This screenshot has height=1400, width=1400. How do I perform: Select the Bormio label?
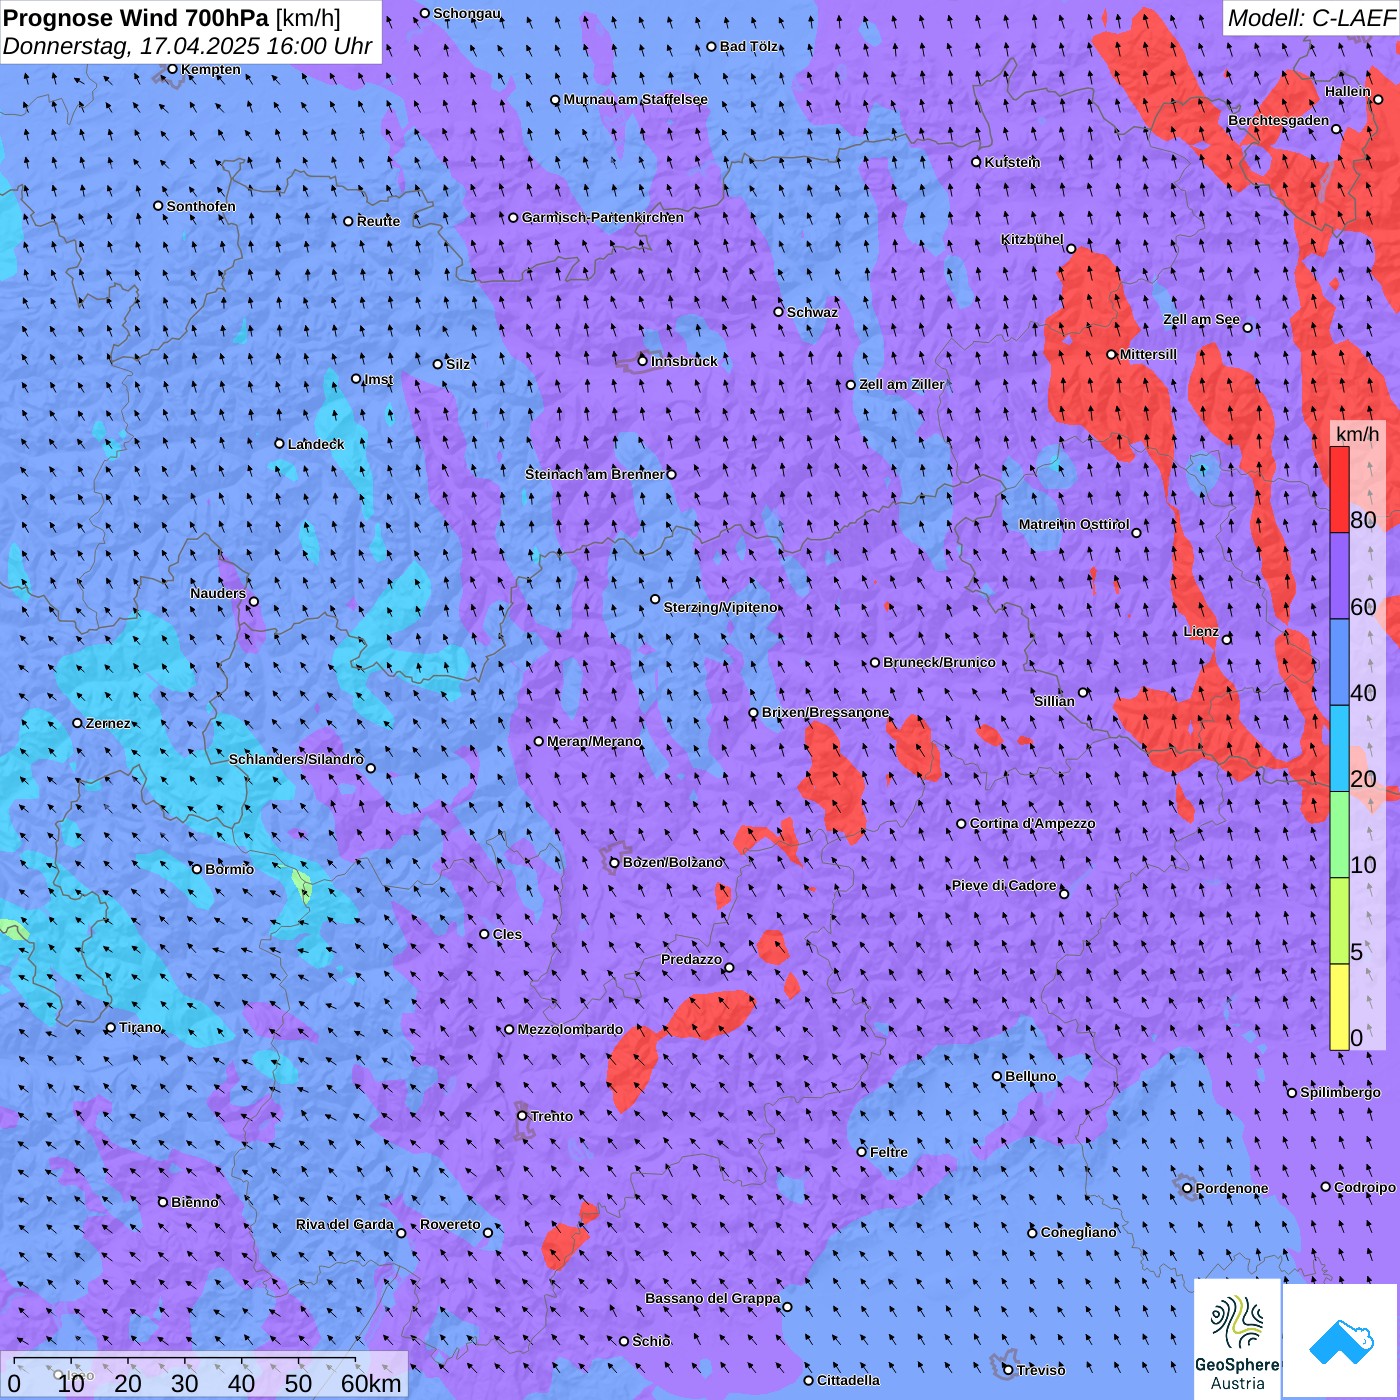tap(229, 869)
